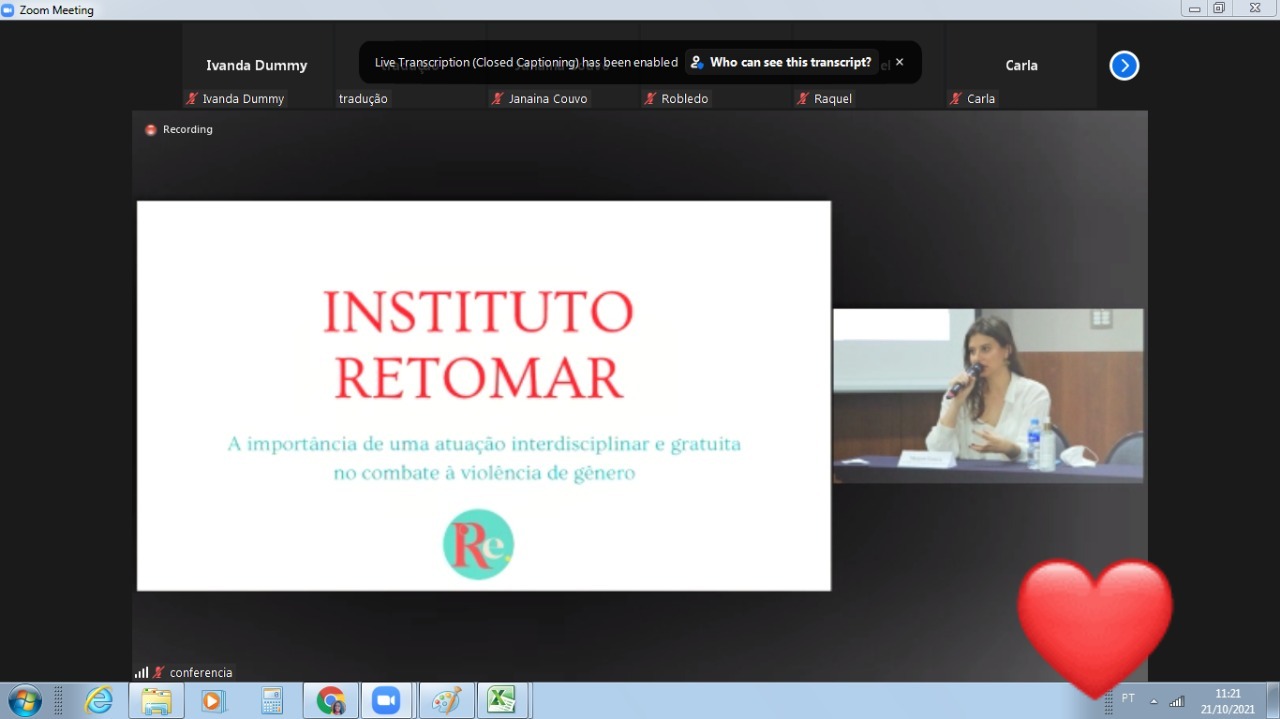The image size is (1280, 719).
Task: Close the Zoom Meeting window
Action: [x=1254, y=9]
